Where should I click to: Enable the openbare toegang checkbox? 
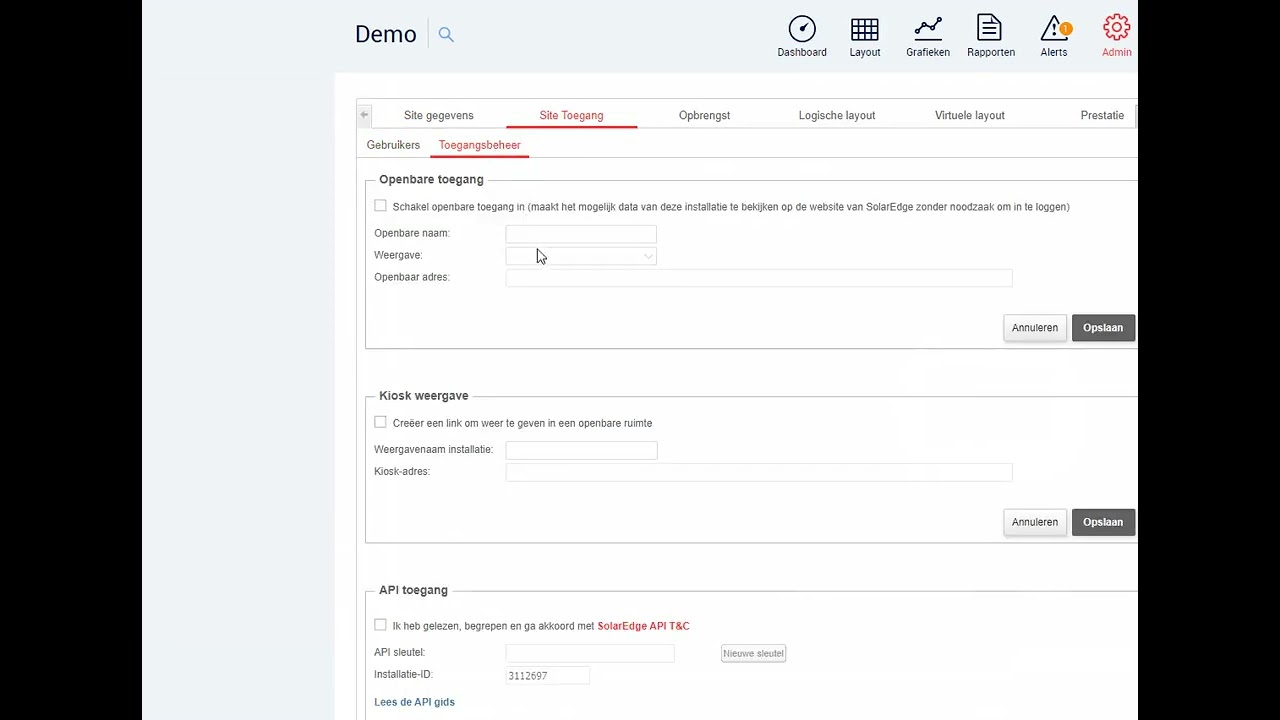tap(380, 206)
